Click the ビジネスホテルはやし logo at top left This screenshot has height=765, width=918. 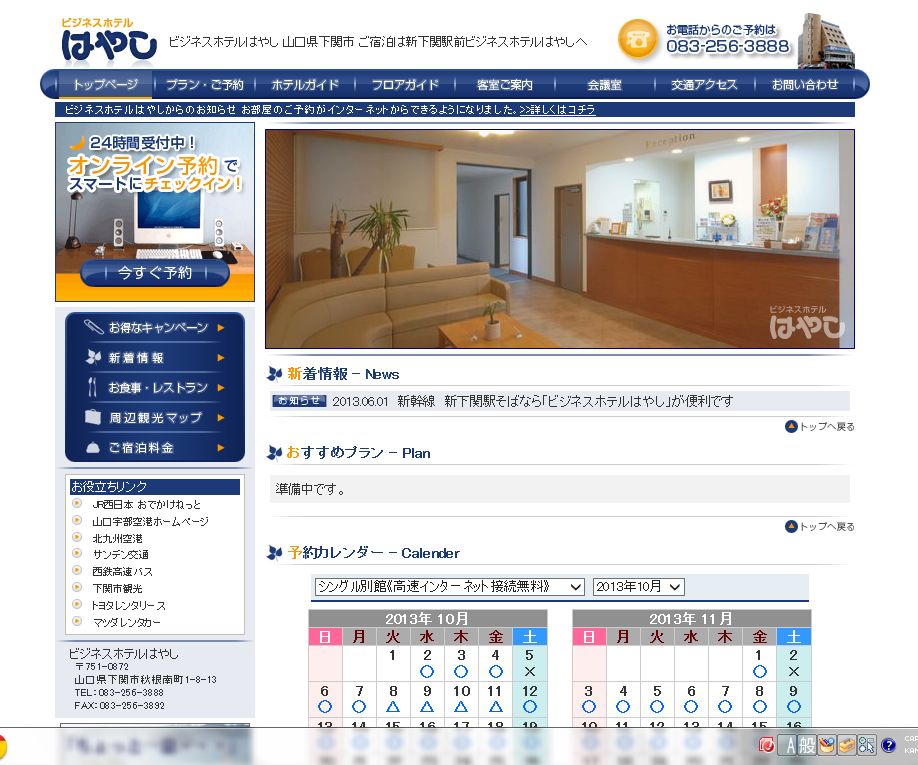[x=109, y=40]
